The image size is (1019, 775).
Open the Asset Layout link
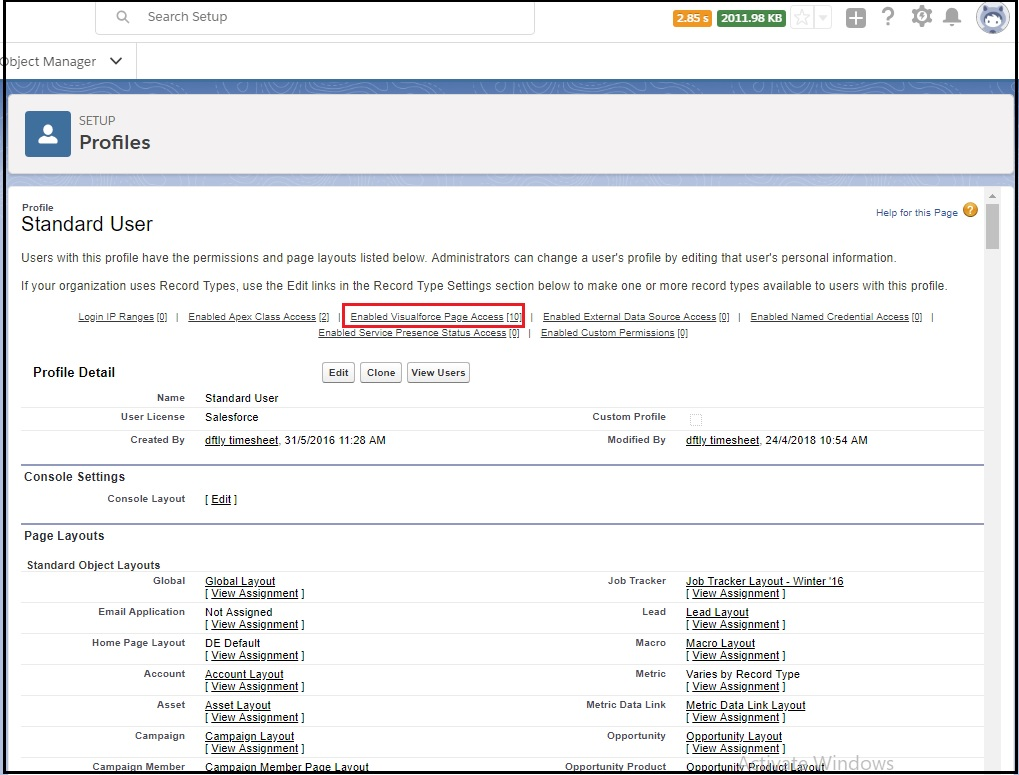[x=238, y=705]
